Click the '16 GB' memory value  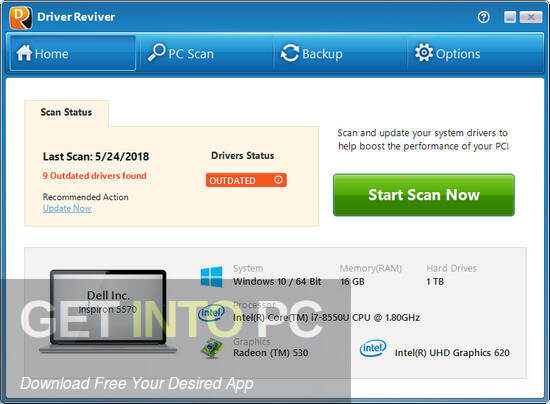(x=352, y=282)
